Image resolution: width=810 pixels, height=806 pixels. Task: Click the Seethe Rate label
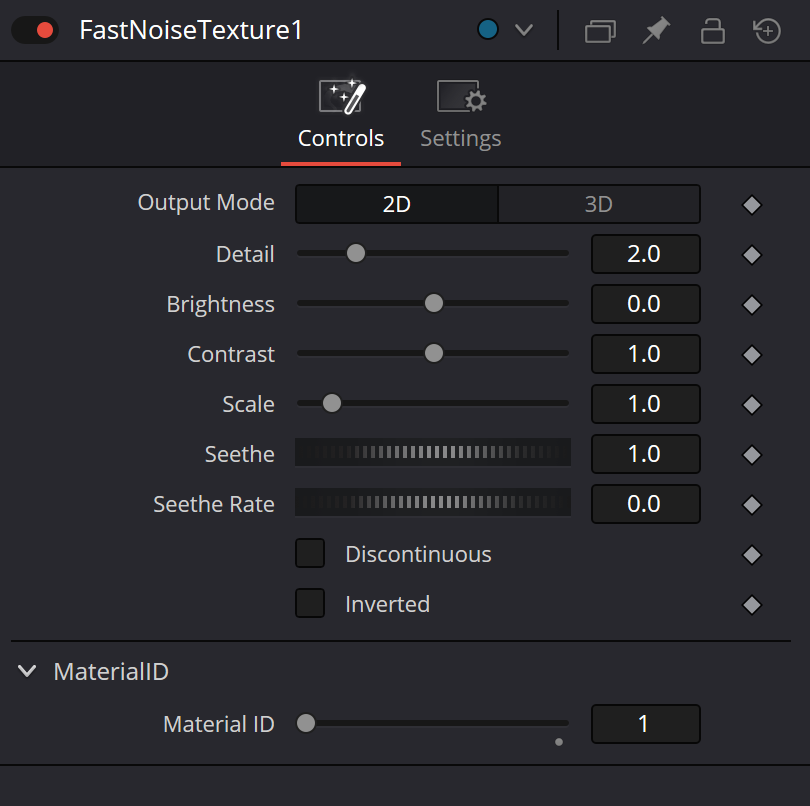coord(214,504)
